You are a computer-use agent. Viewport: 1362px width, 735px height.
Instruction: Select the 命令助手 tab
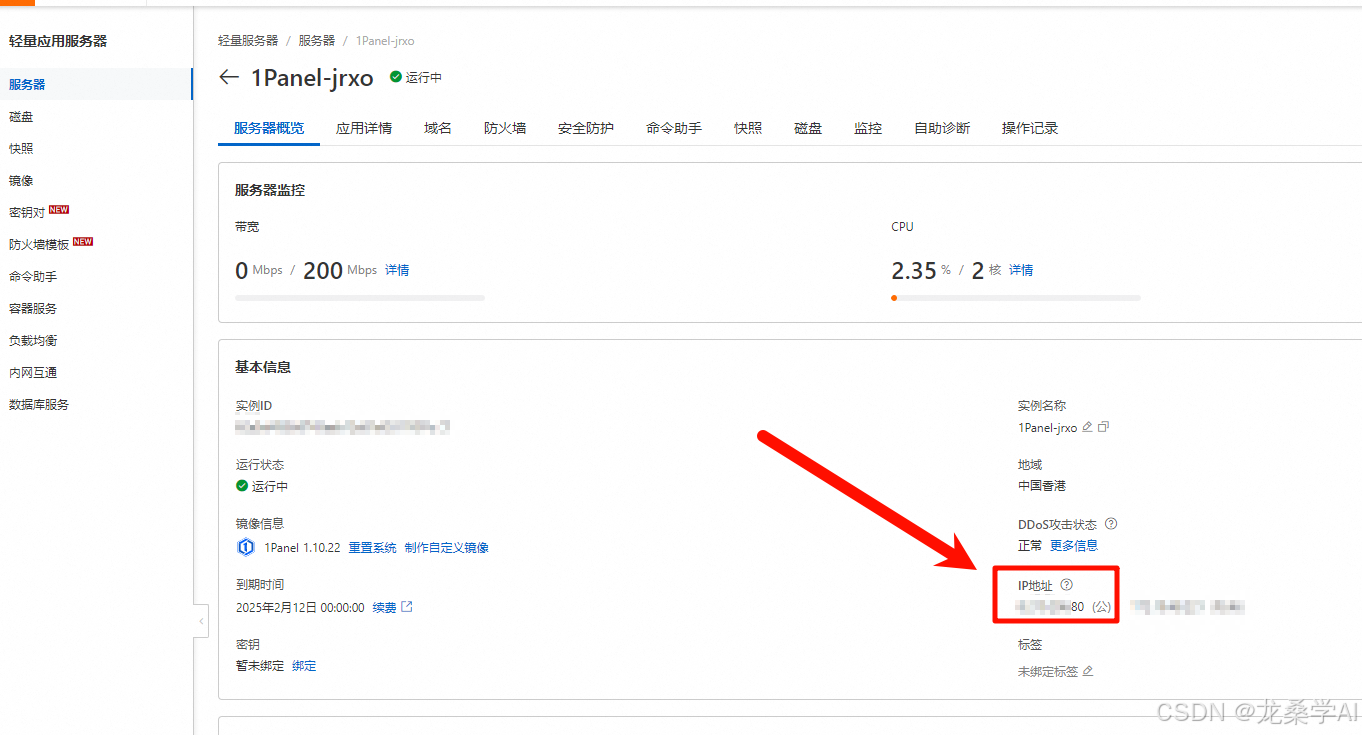coord(674,128)
